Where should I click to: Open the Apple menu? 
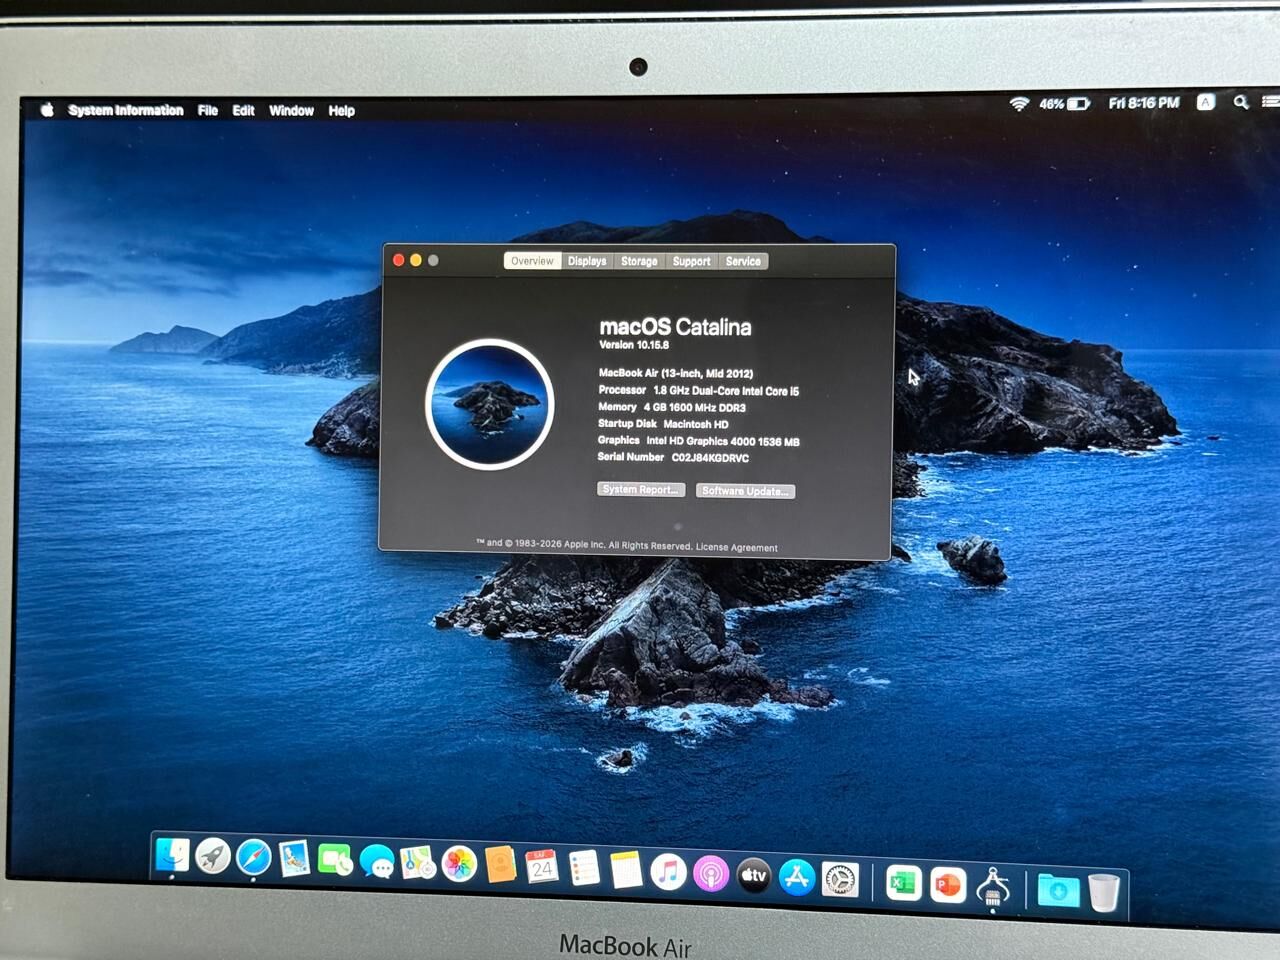click(x=47, y=110)
